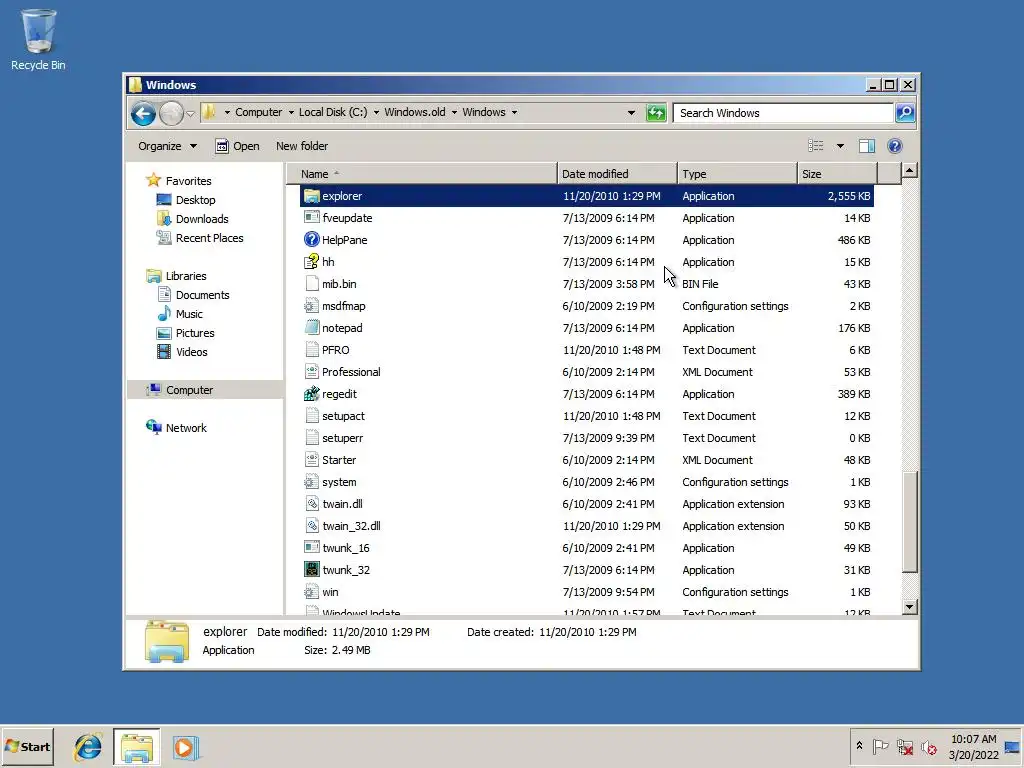This screenshot has width=1024, height=768.
Task: Sort by Date modified column header
Action: point(617,174)
